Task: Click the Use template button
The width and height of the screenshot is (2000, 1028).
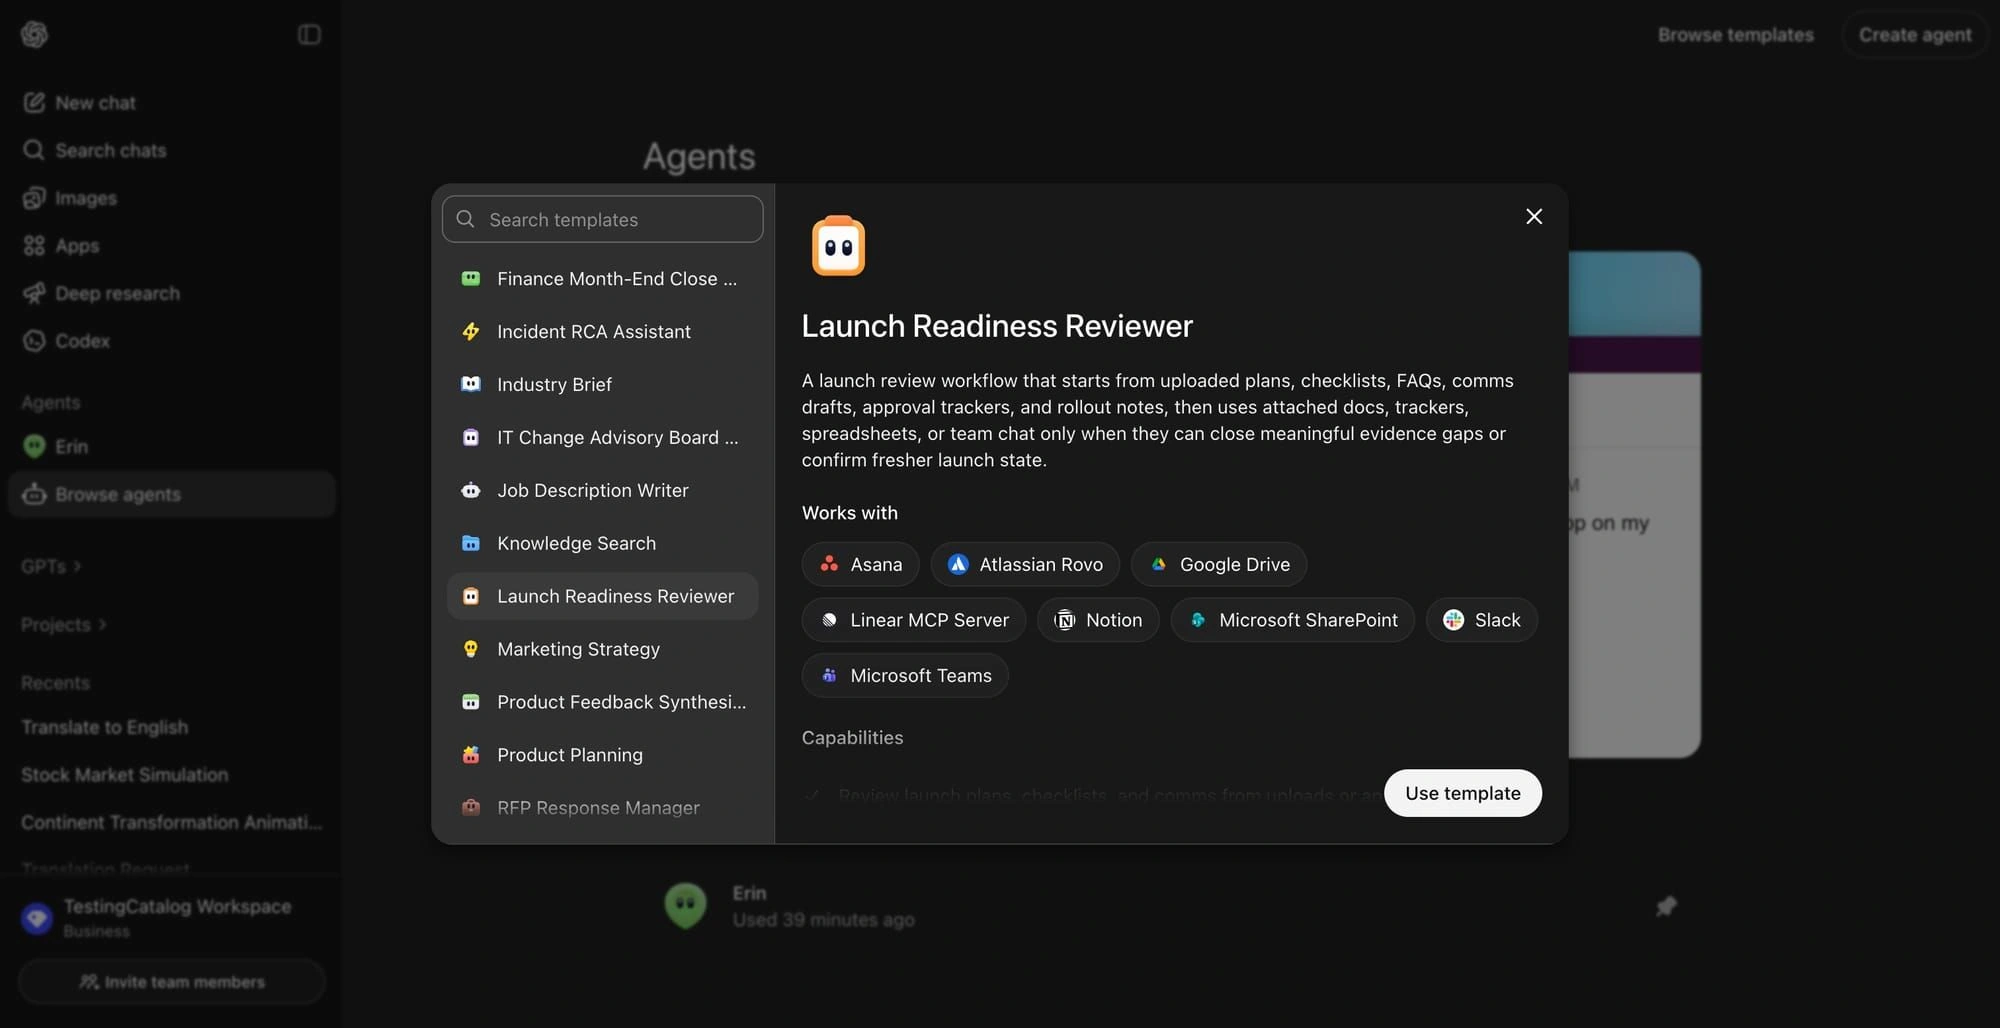Action: [1462, 793]
